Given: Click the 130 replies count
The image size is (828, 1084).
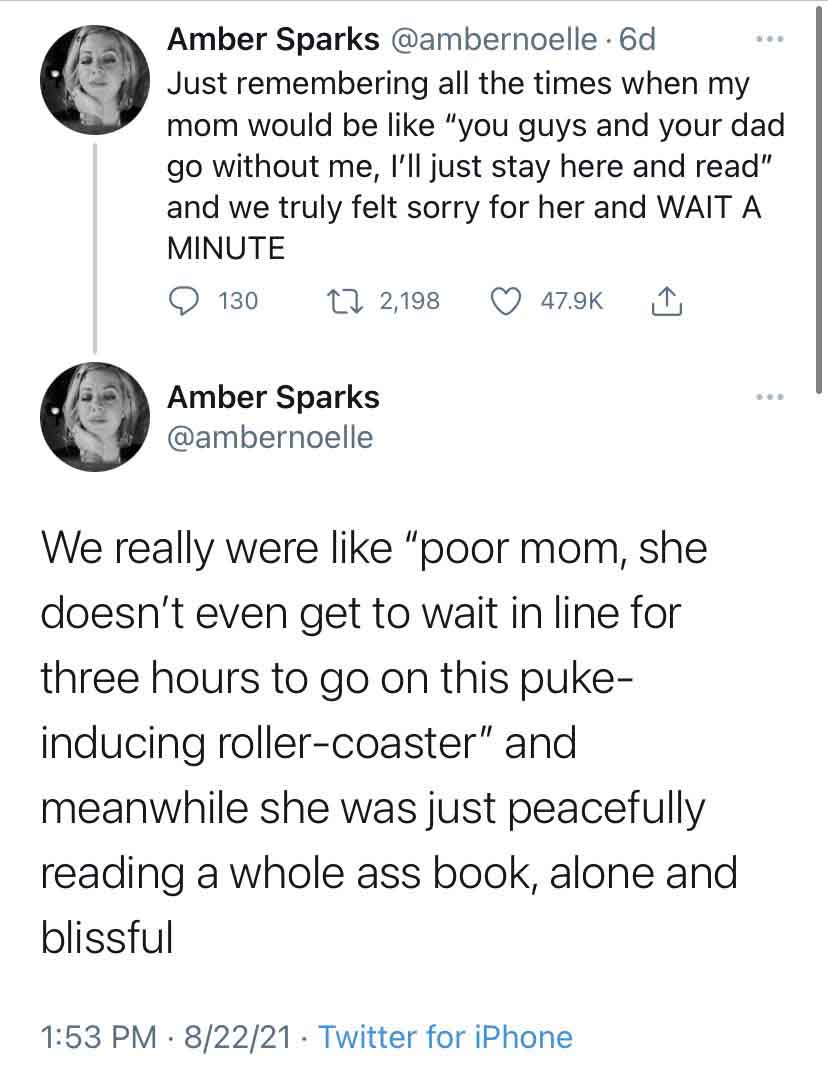Looking at the screenshot, I should click(238, 301).
